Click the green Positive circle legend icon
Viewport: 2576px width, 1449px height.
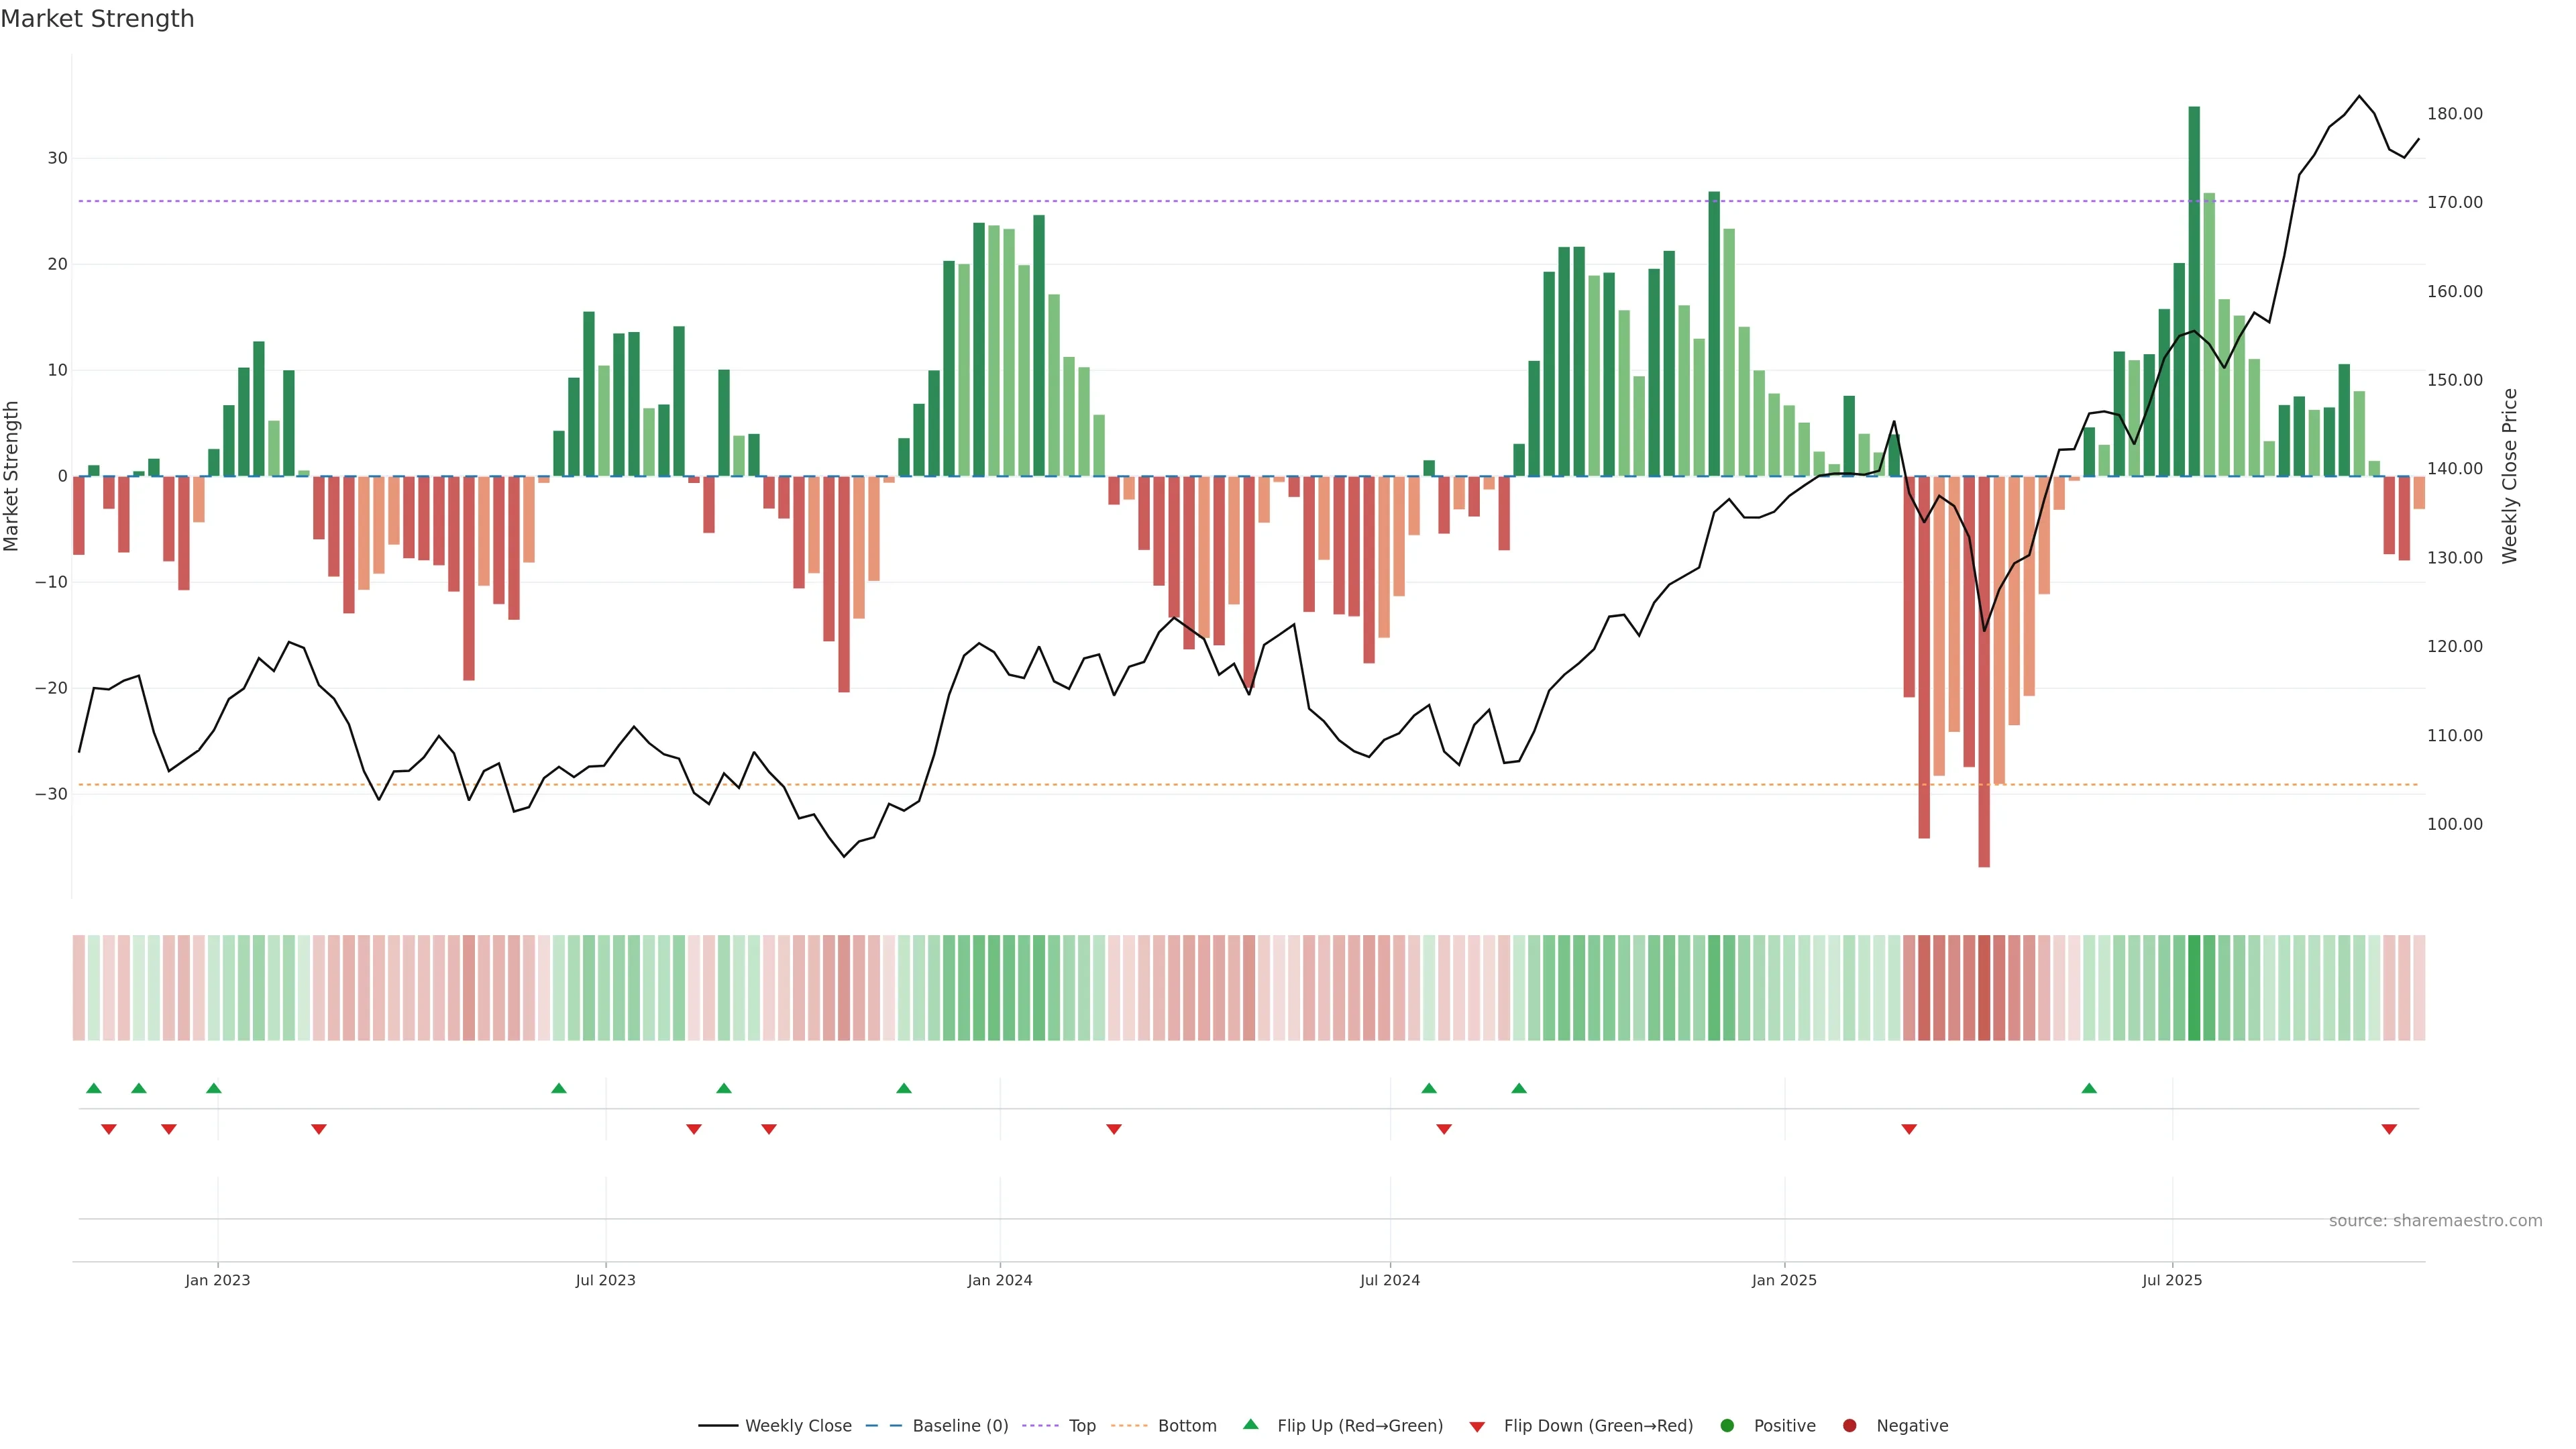point(1727,1426)
